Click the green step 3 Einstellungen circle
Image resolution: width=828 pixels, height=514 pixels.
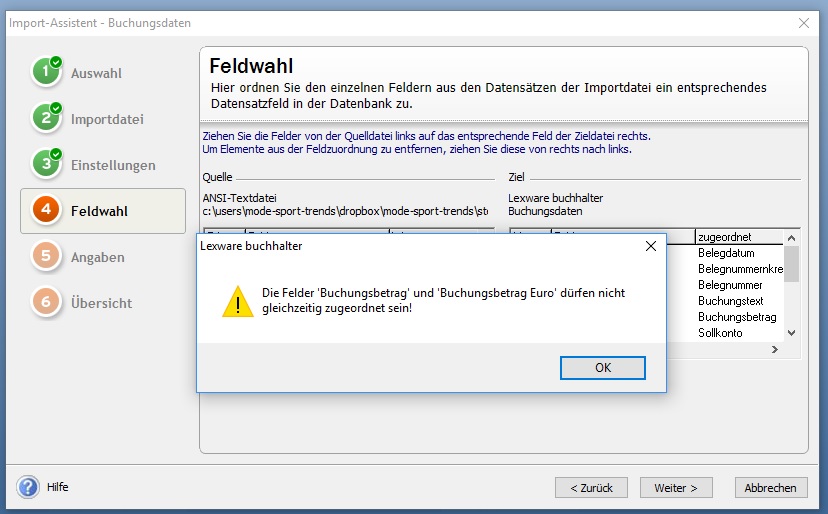tap(46, 165)
